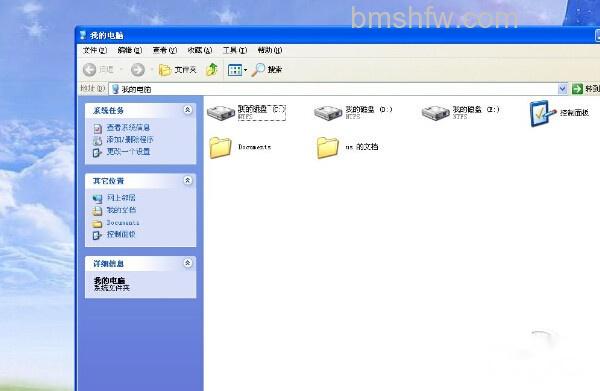Open the Views icon dropdown
The height and width of the screenshot is (391, 600).
[x=237, y=70]
